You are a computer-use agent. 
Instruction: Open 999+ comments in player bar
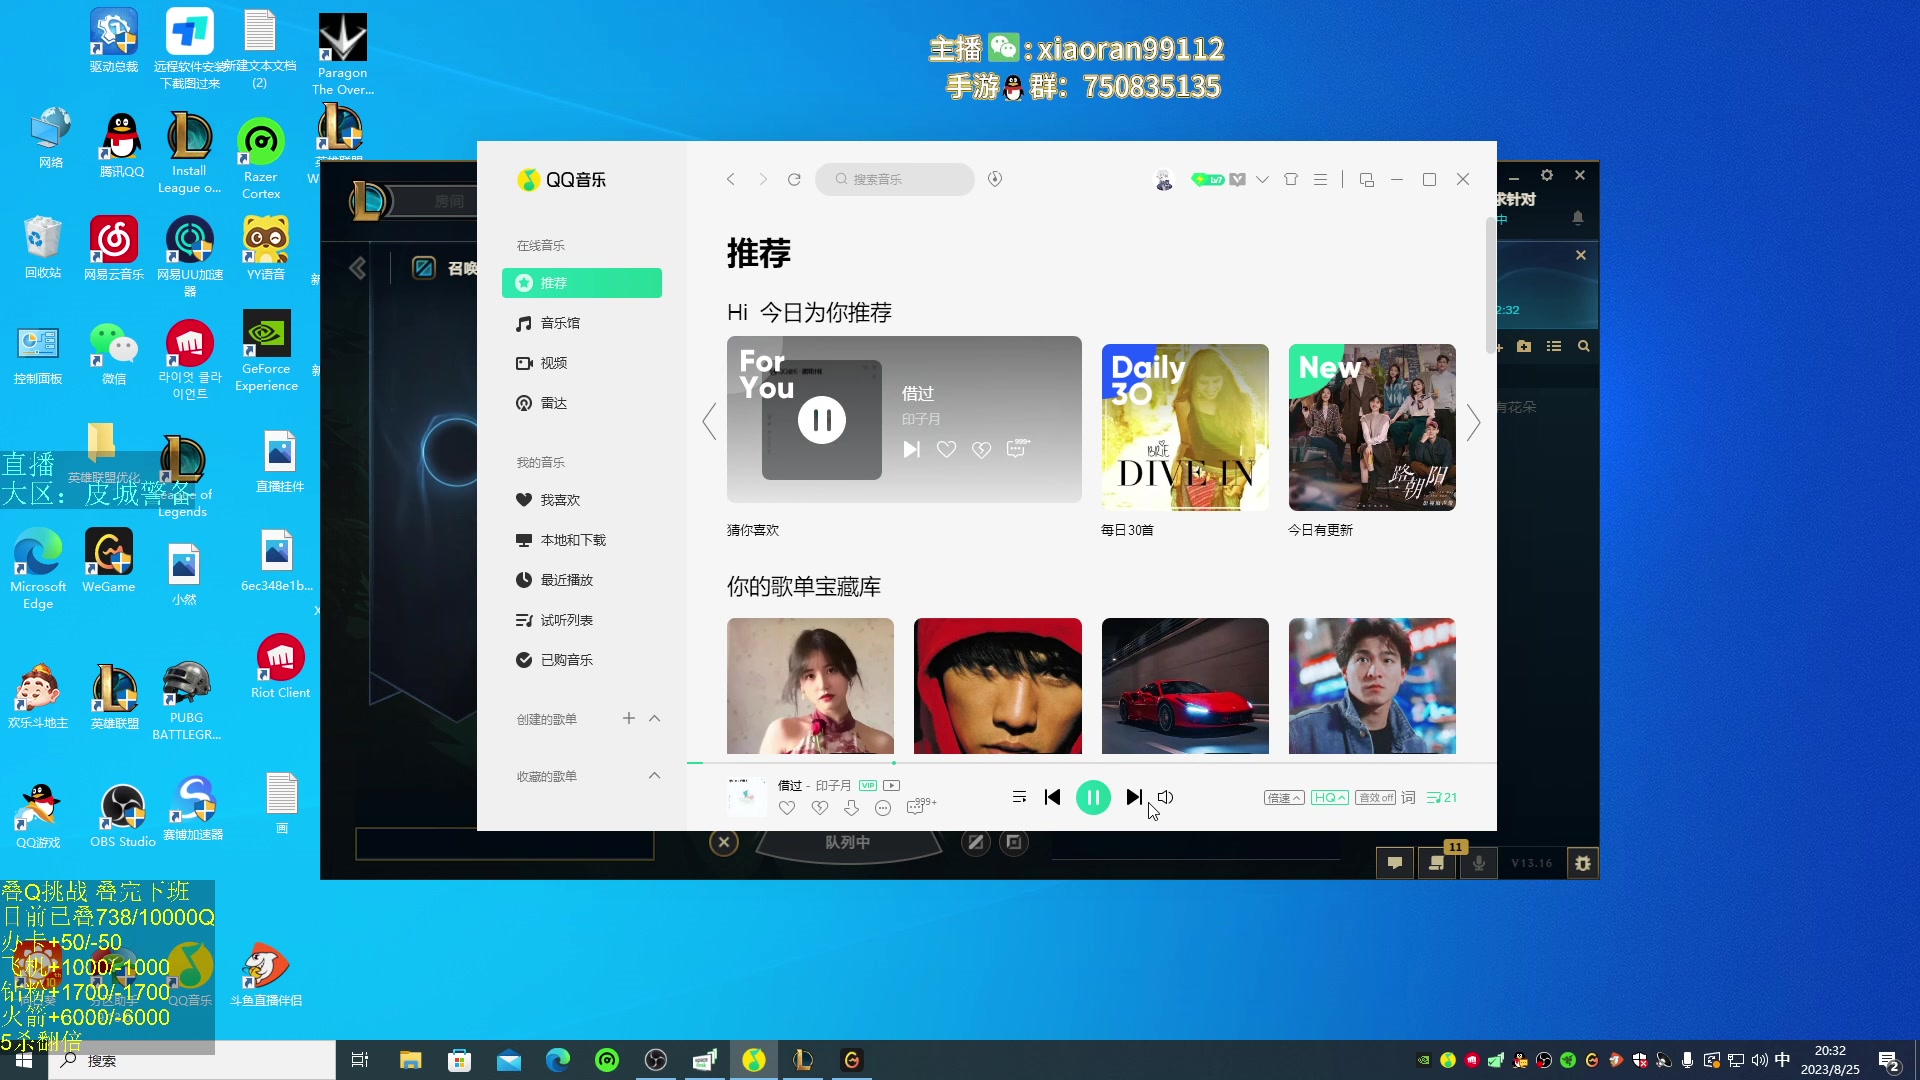[x=920, y=806]
